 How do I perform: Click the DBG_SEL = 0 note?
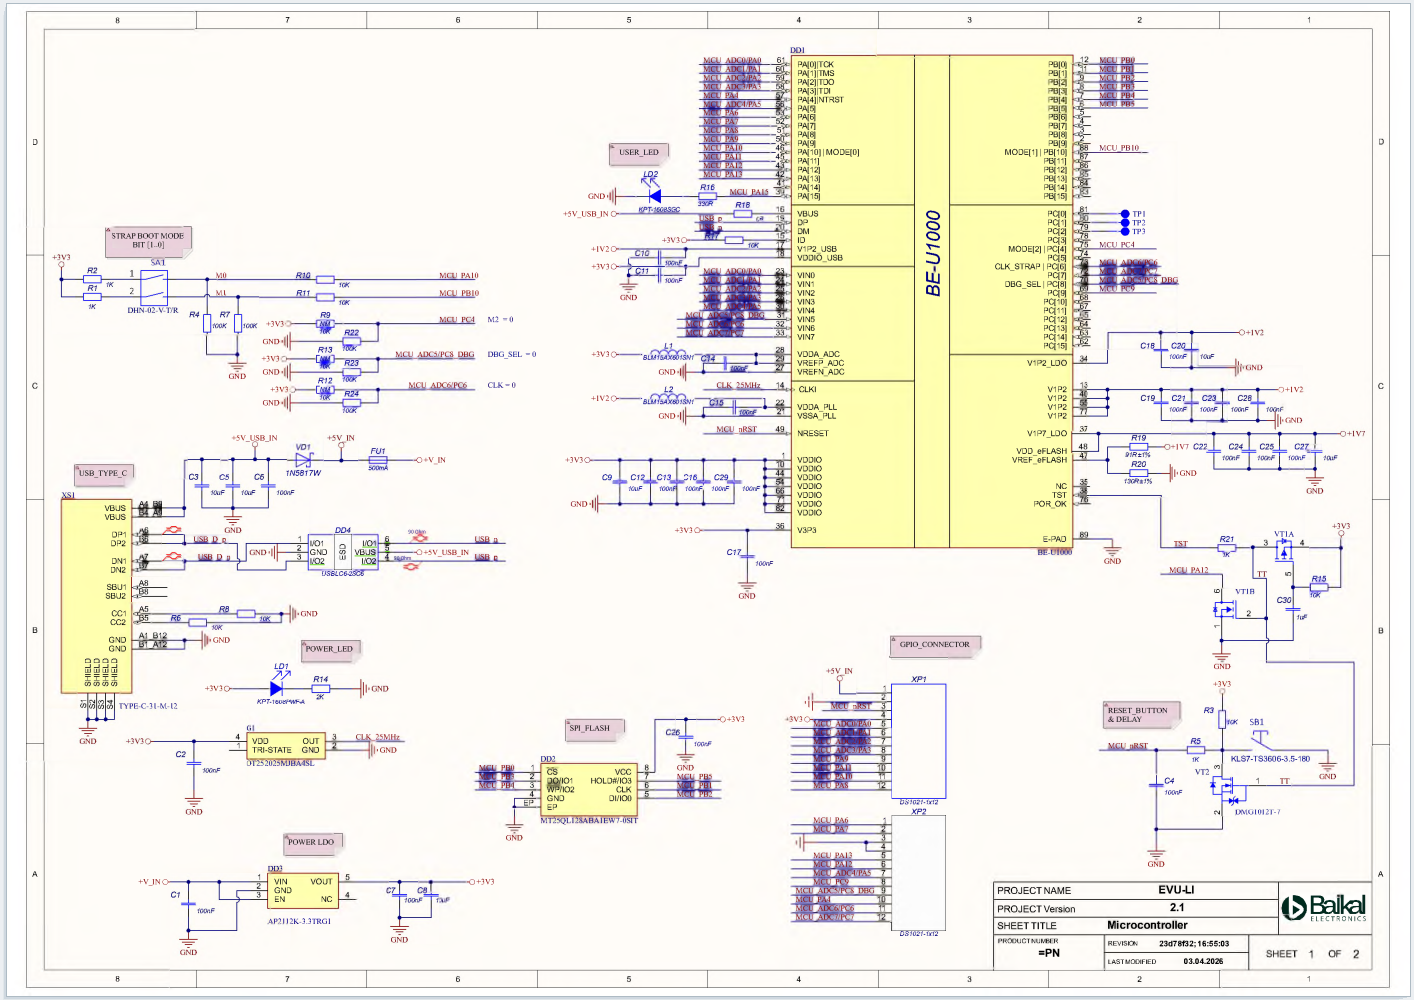pyautogui.click(x=512, y=355)
